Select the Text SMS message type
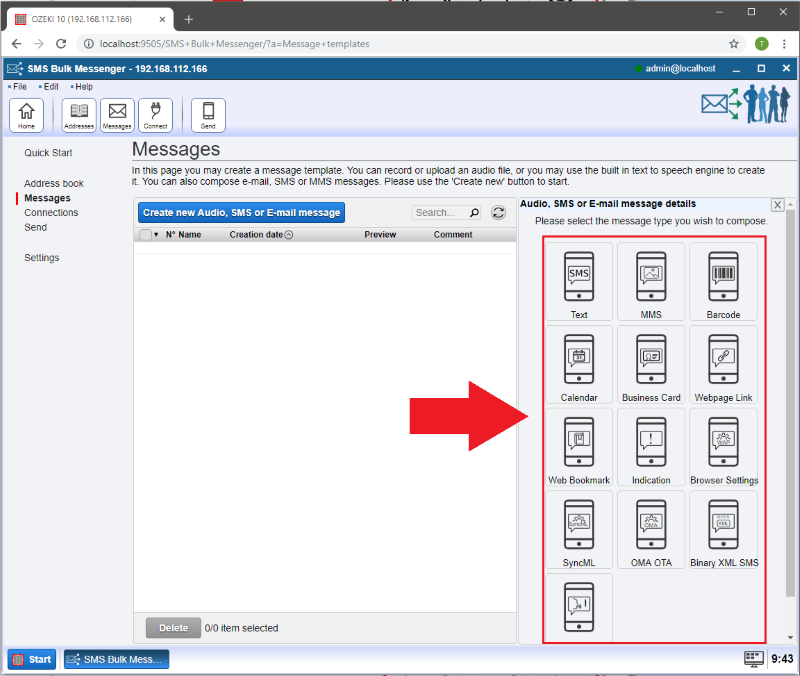Screen dimensions: 800x676 [579, 281]
